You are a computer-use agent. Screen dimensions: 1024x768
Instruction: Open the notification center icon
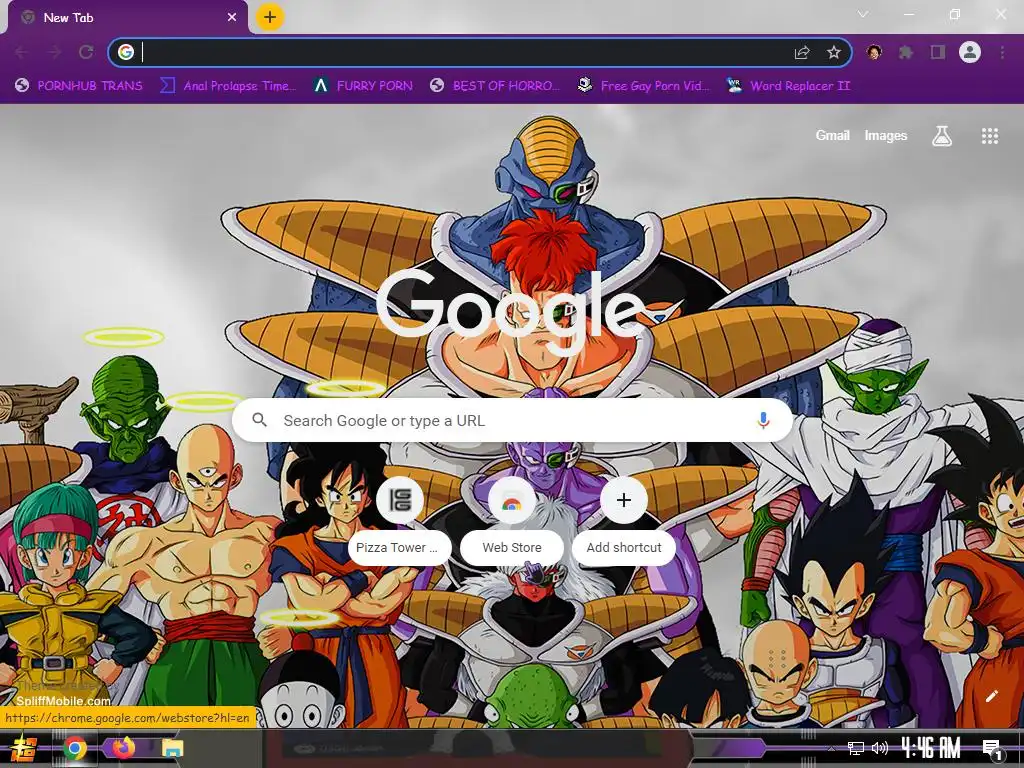[992, 750]
